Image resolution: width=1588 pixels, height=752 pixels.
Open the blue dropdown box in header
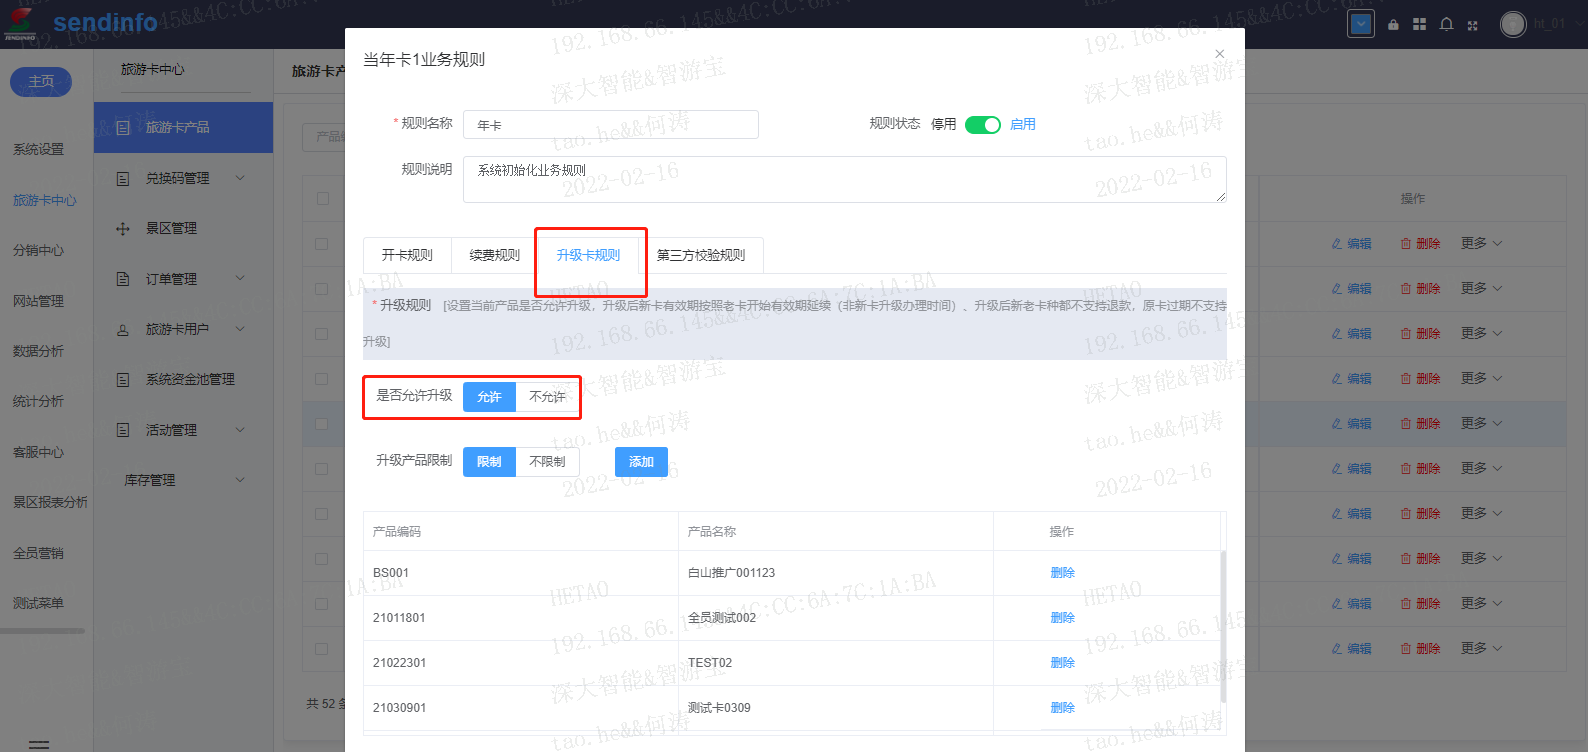pyautogui.click(x=1361, y=24)
